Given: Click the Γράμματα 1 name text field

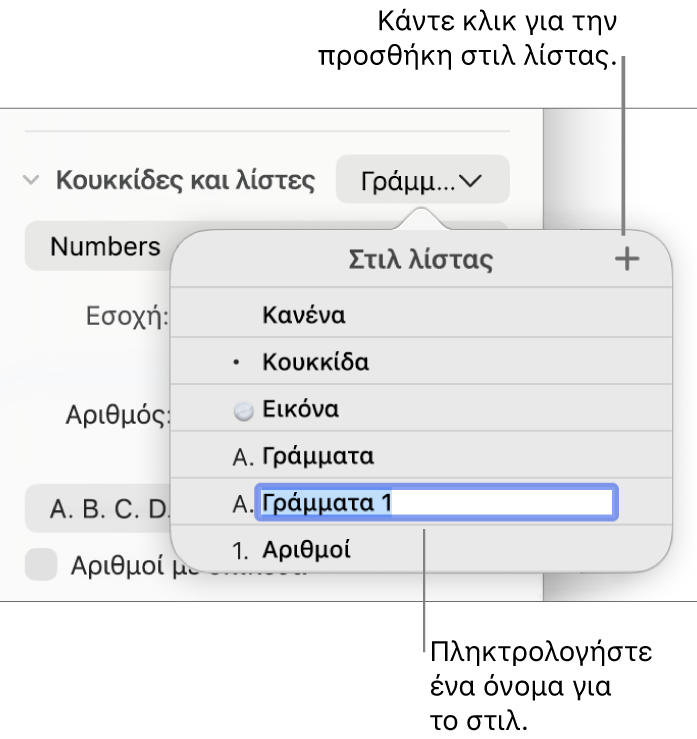Looking at the screenshot, I should (x=436, y=502).
